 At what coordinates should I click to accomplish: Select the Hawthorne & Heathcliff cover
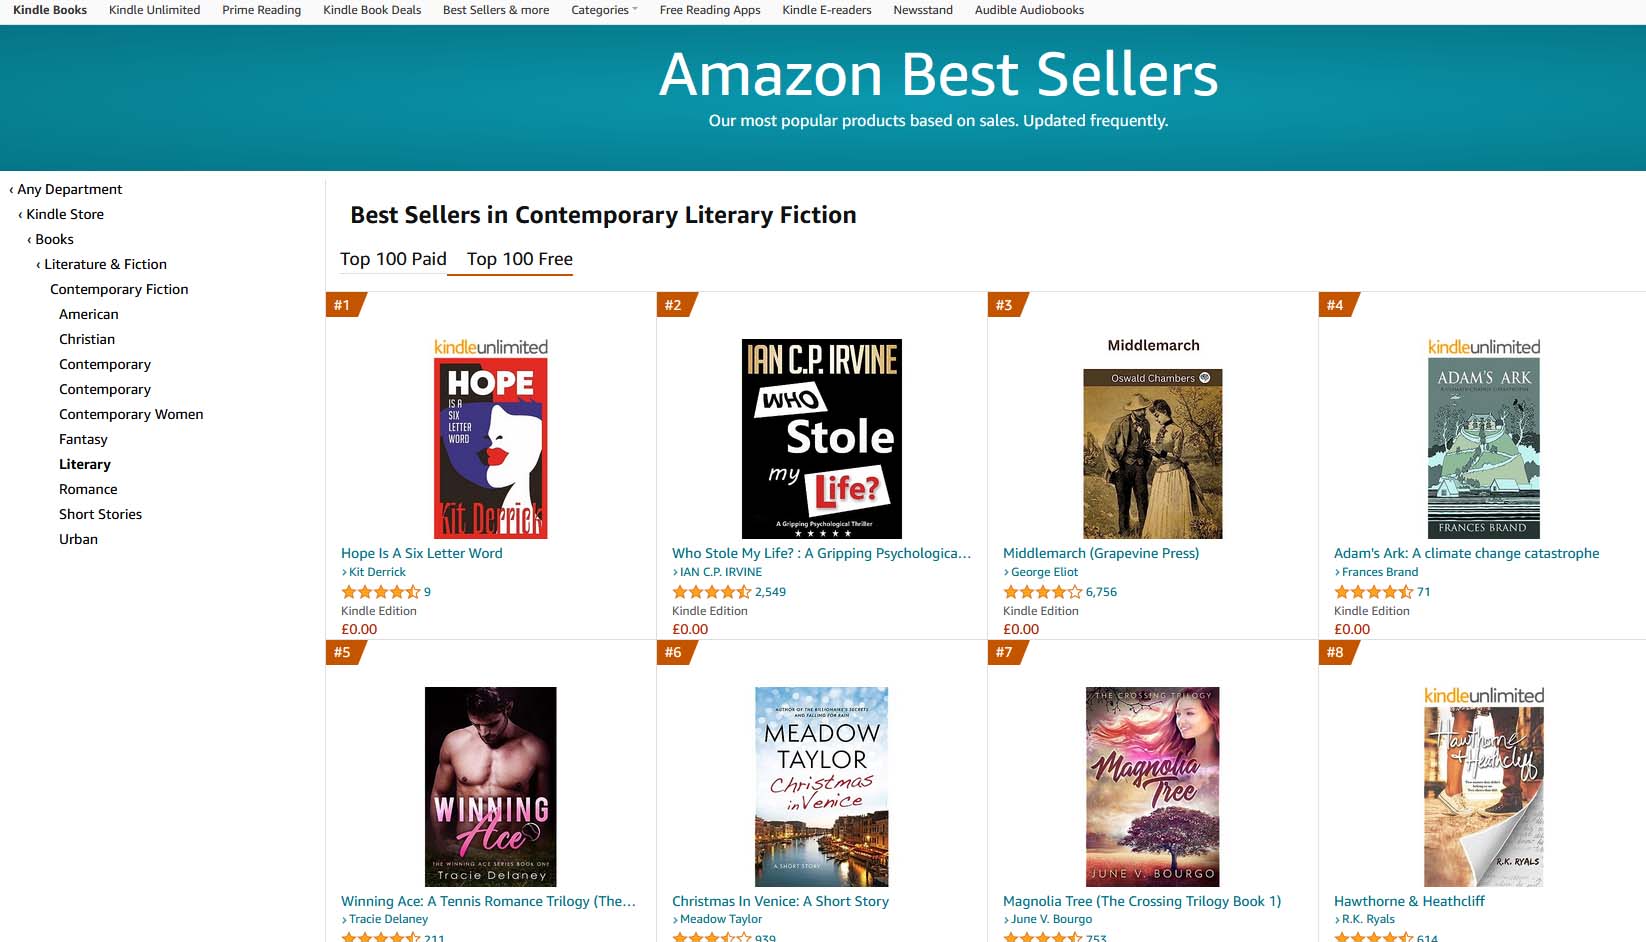pos(1483,796)
